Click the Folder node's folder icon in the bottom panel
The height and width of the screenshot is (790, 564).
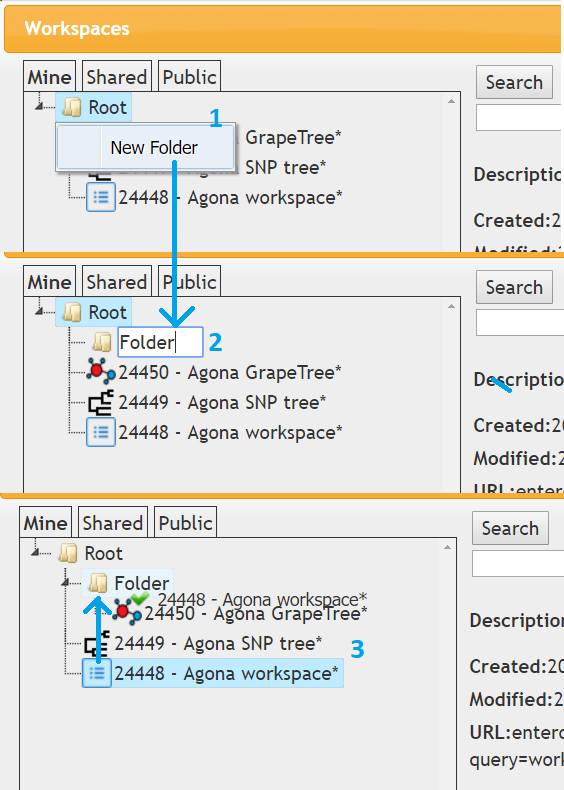pos(98,583)
